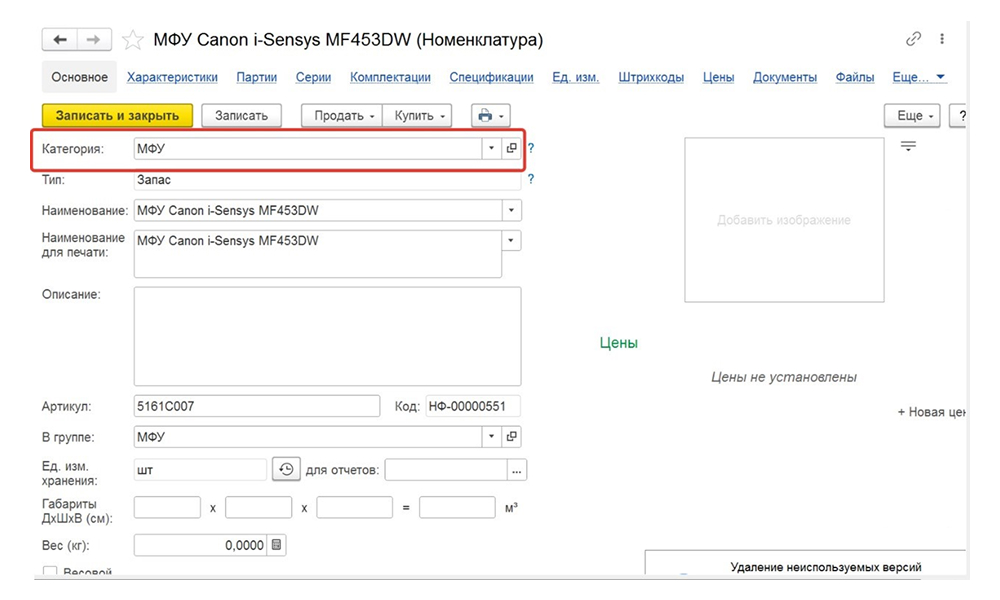Click the Записать button
This screenshot has height=600, width=1000.
tap(242, 116)
